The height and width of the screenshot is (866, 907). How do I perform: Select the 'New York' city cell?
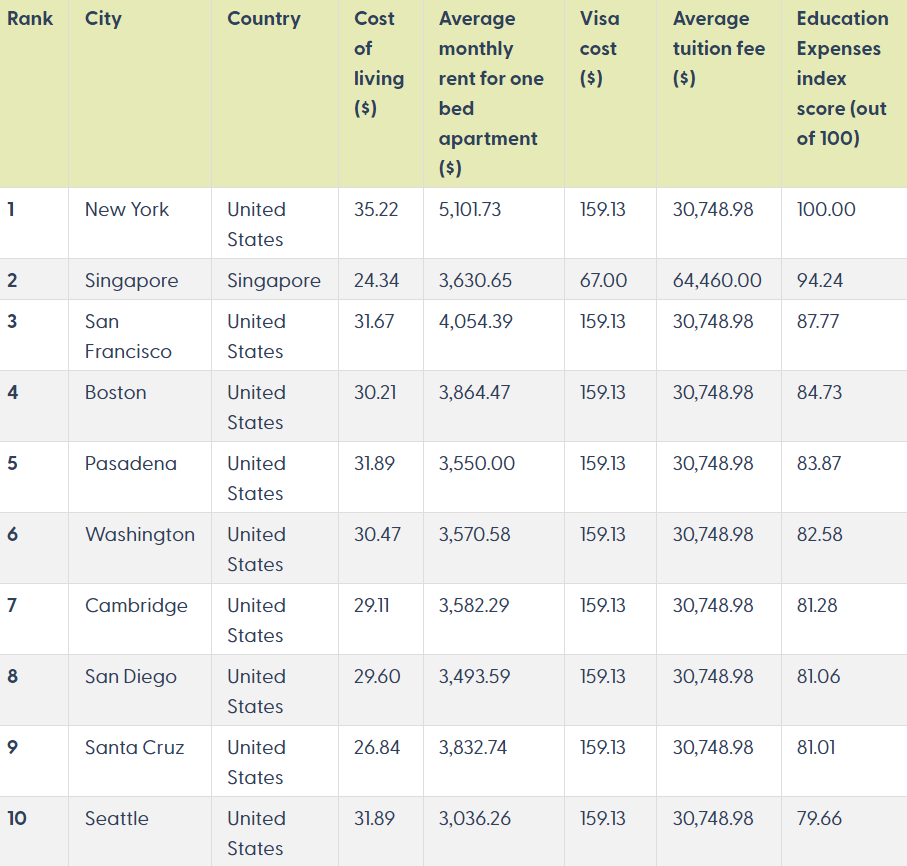pyautogui.click(x=127, y=209)
